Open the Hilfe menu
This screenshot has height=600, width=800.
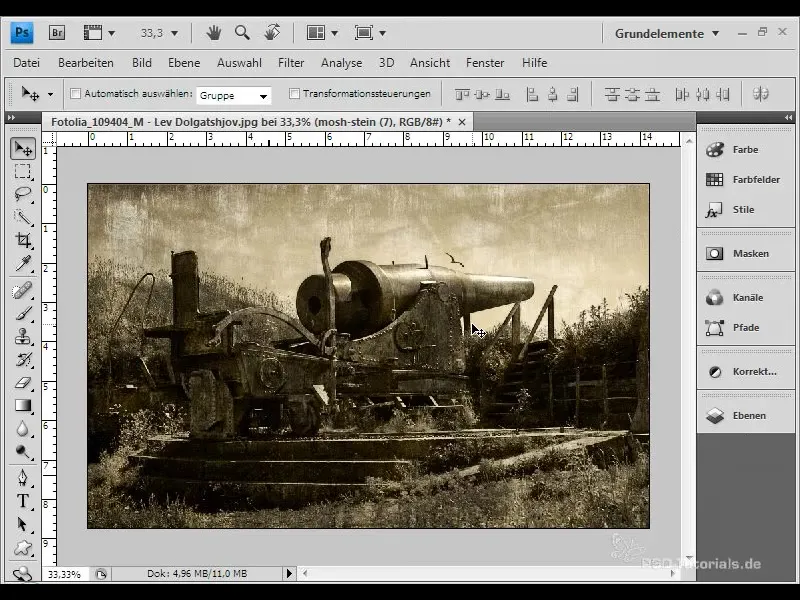point(534,63)
